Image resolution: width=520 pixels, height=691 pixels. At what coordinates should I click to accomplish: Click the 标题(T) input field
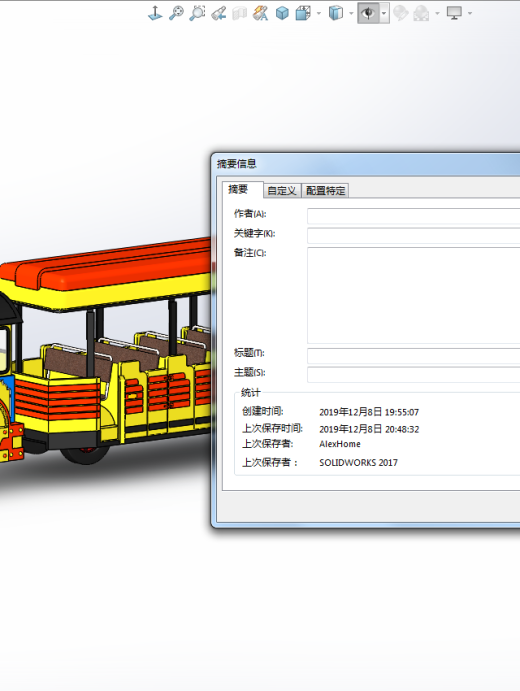[413, 356]
